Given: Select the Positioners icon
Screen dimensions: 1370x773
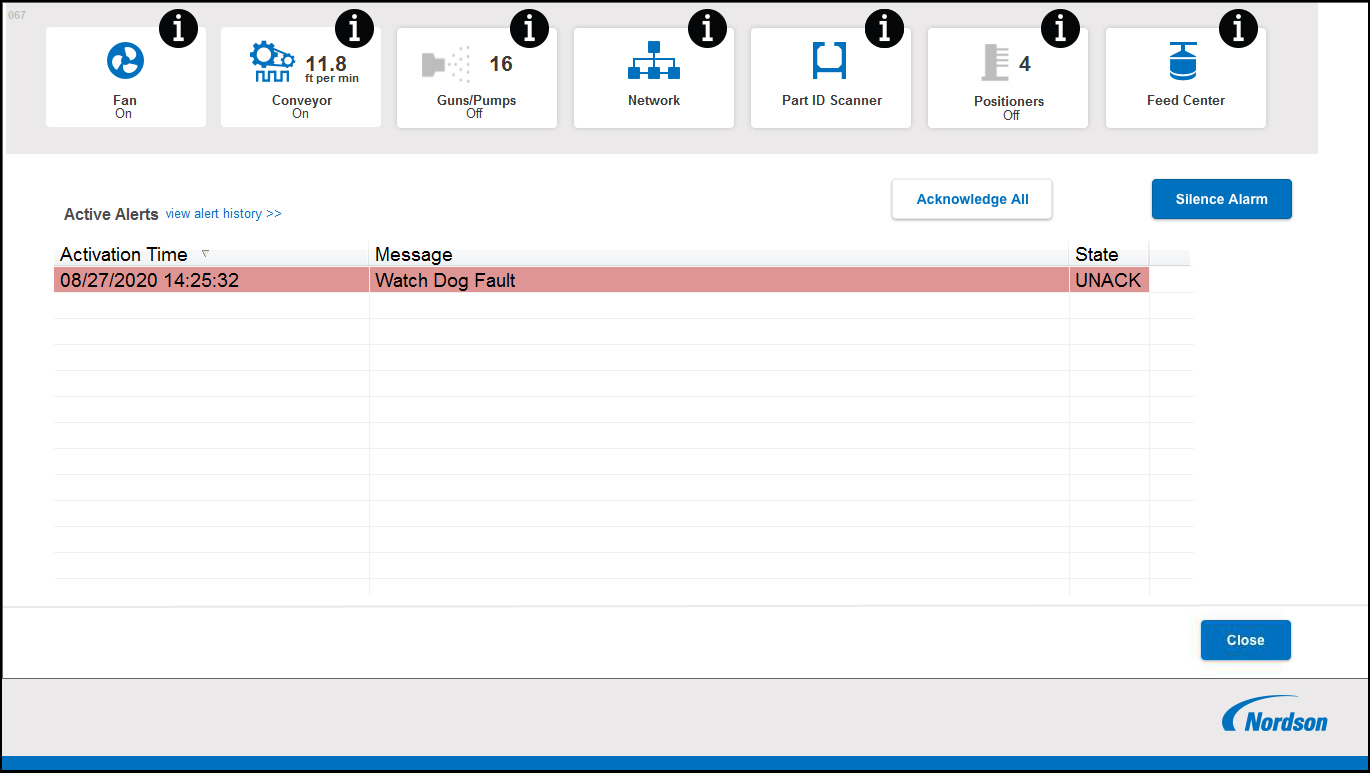Looking at the screenshot, I should point(993,63).
